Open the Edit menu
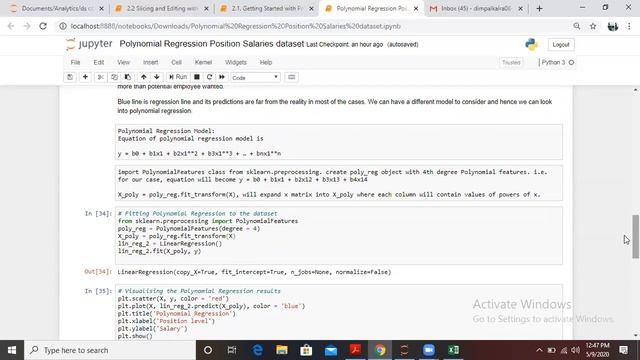This screenshot has width=640, height=360. pyautogui.click(x=99, y=62)
